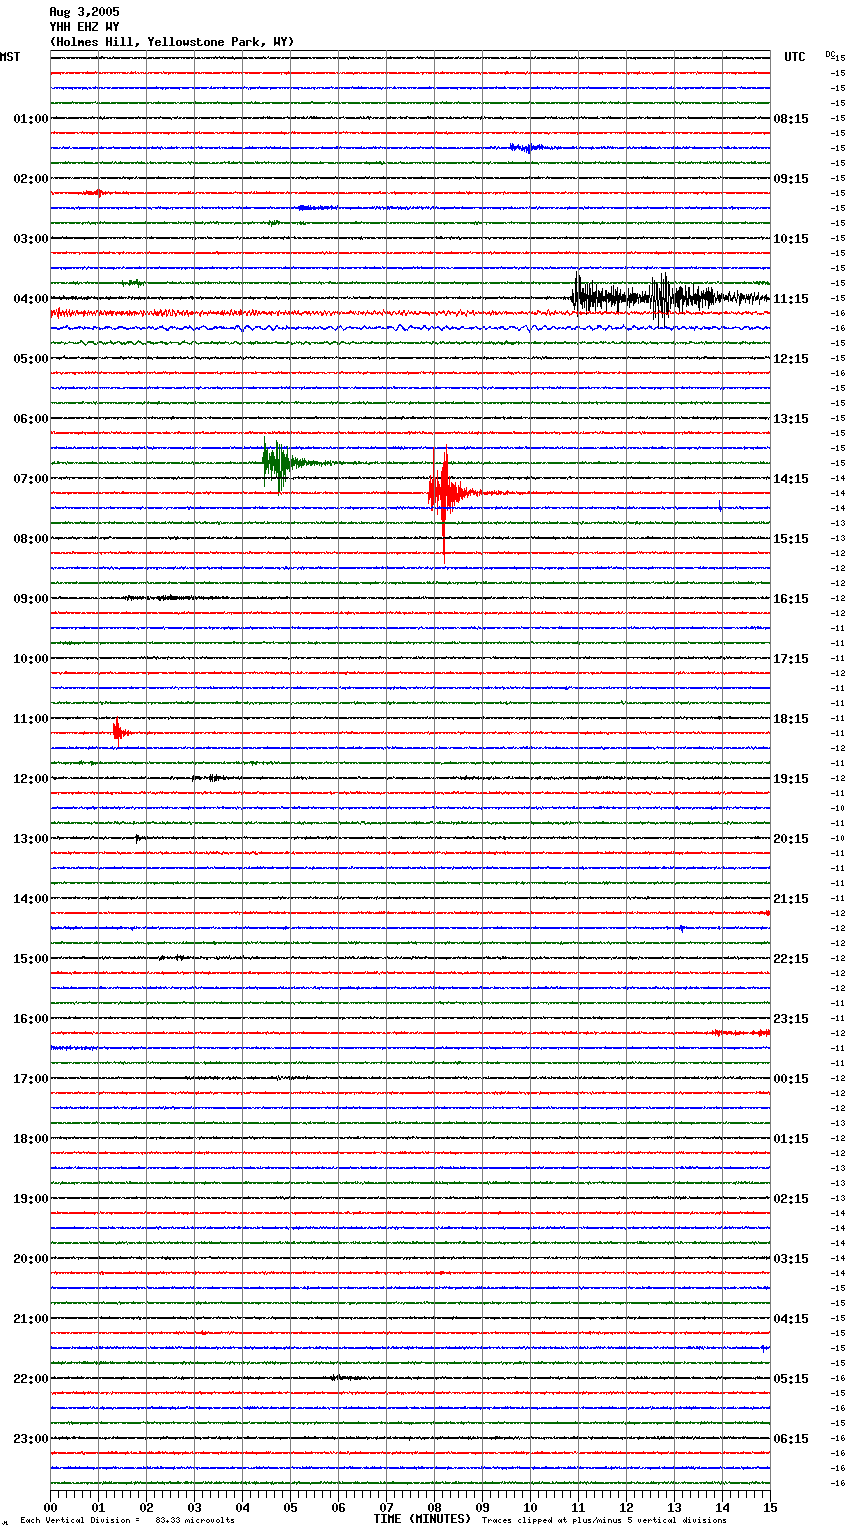The image size is (850, 1534).
Task: Click the 10:15 UTC time label
Action: [x=791, y=239]
